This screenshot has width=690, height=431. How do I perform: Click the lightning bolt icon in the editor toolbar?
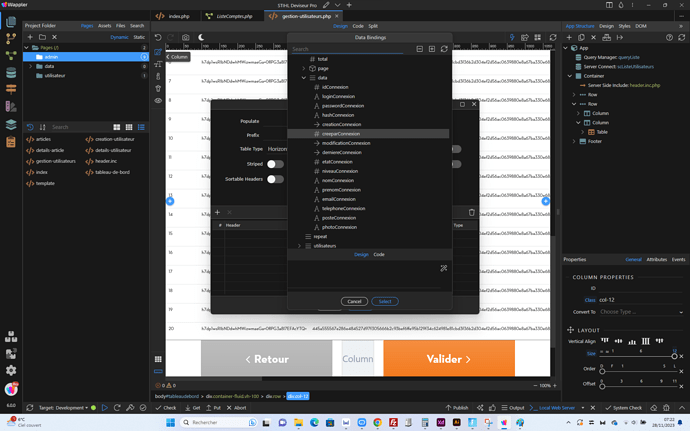tap(512, 37)
